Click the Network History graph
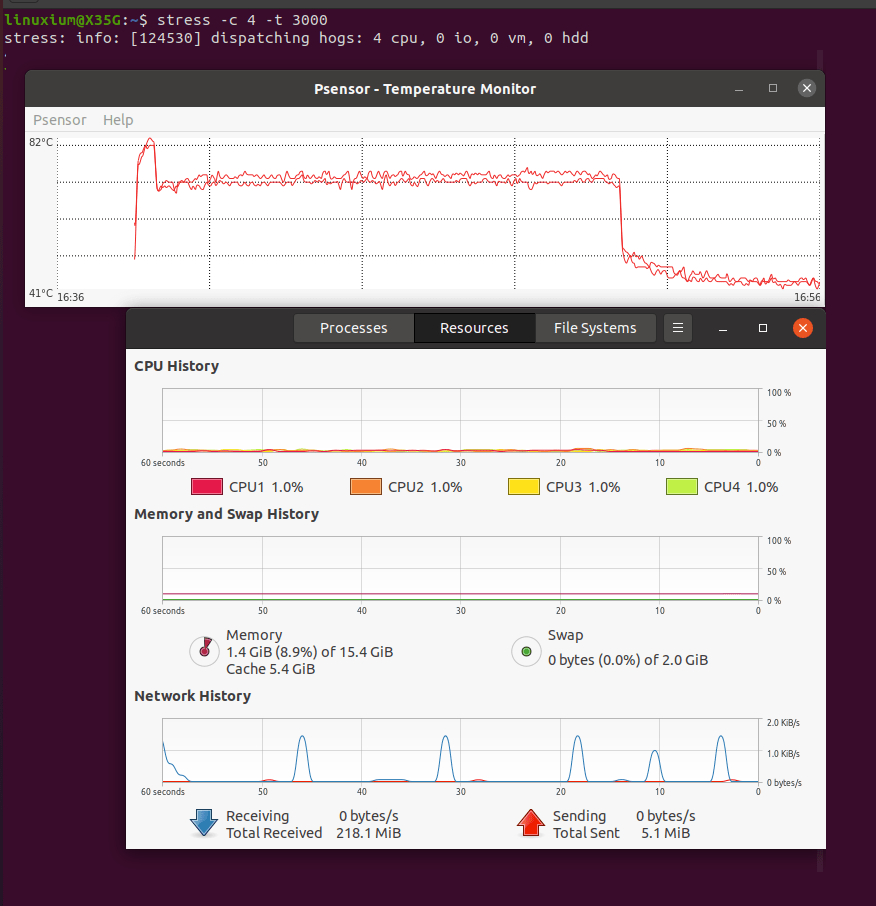Image resolution: width=876 pixels, height=906 pixels. [461, 751]
